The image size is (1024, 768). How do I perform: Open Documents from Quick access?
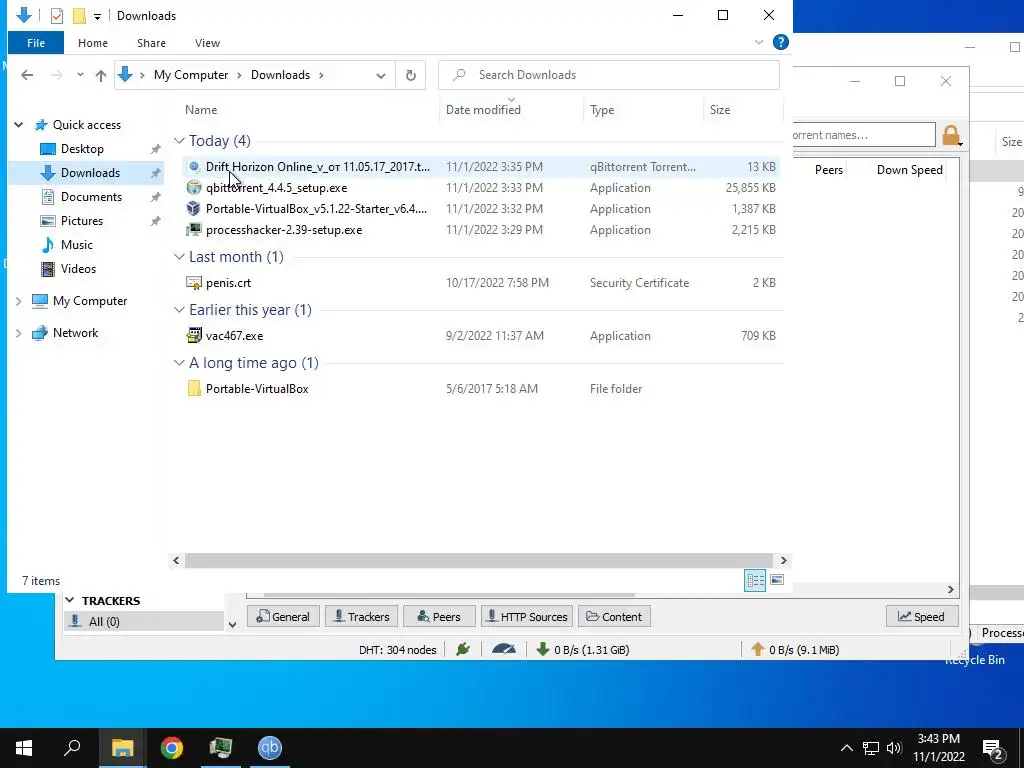[91, 197]
